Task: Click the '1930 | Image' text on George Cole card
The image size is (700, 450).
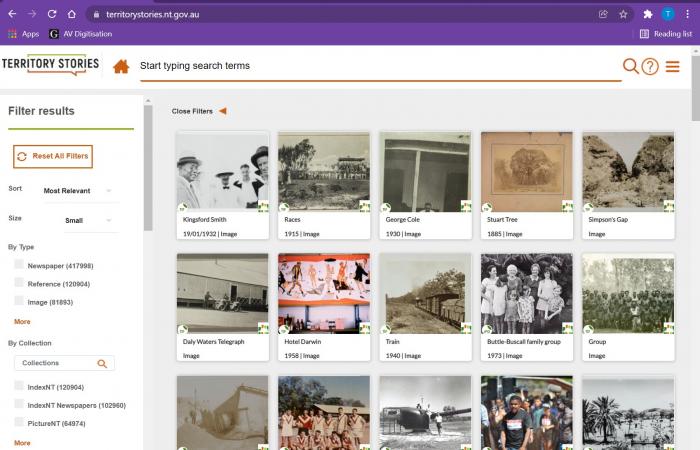Action: tap(403, 234)
